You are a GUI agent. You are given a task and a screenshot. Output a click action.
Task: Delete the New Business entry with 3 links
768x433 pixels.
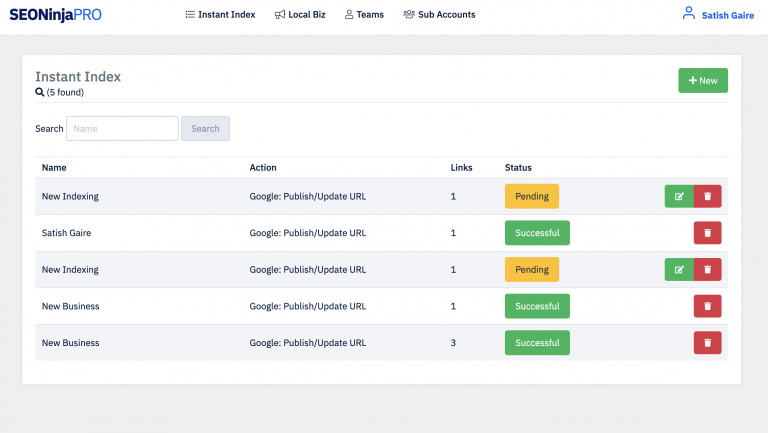coord(707,343)
